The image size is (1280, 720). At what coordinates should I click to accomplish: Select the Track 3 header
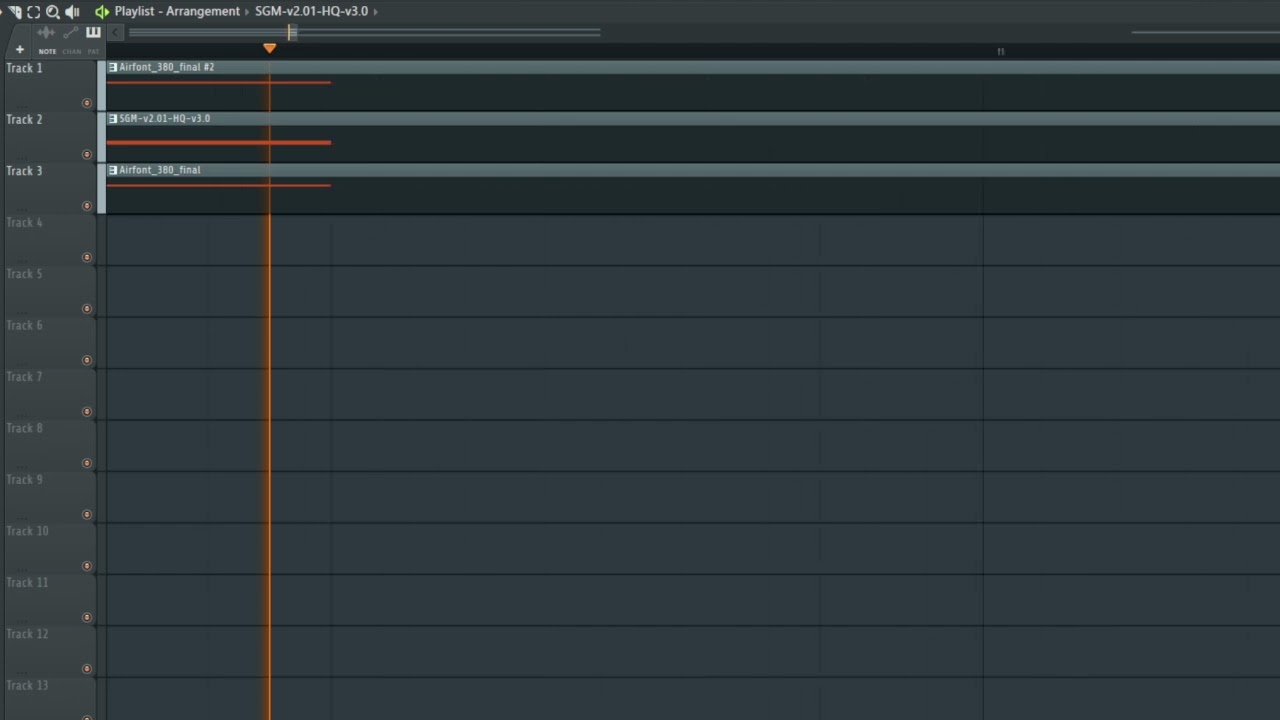tap(50, 188)
